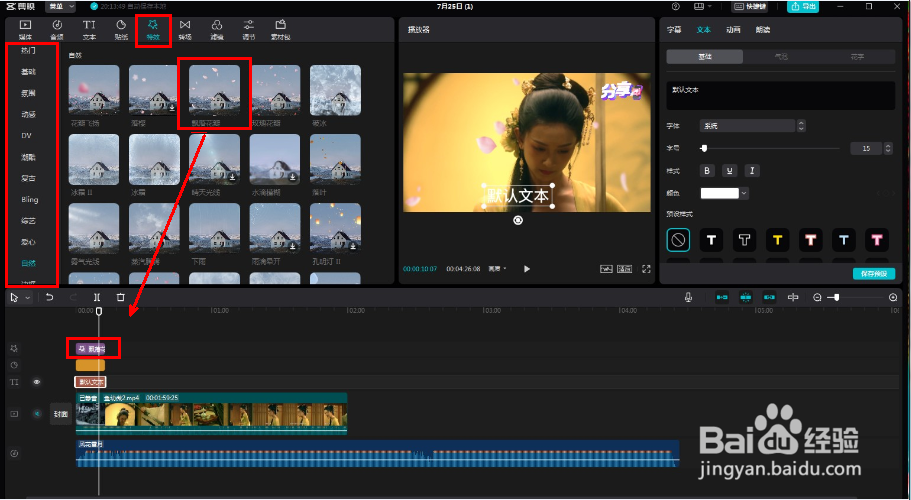
Task: Click the underline U style button
Action: click(x=729, y=171)
